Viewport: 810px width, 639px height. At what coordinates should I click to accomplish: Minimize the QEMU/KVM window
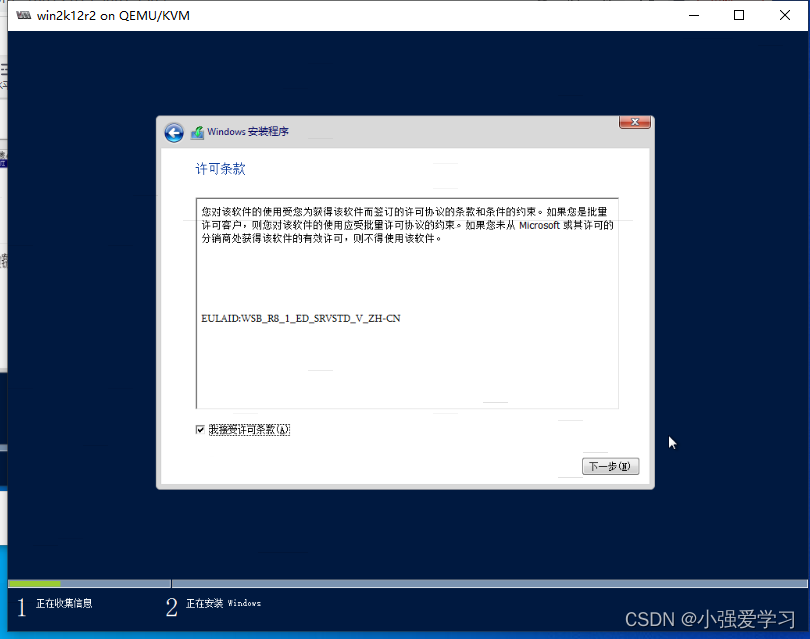[692, 15]
